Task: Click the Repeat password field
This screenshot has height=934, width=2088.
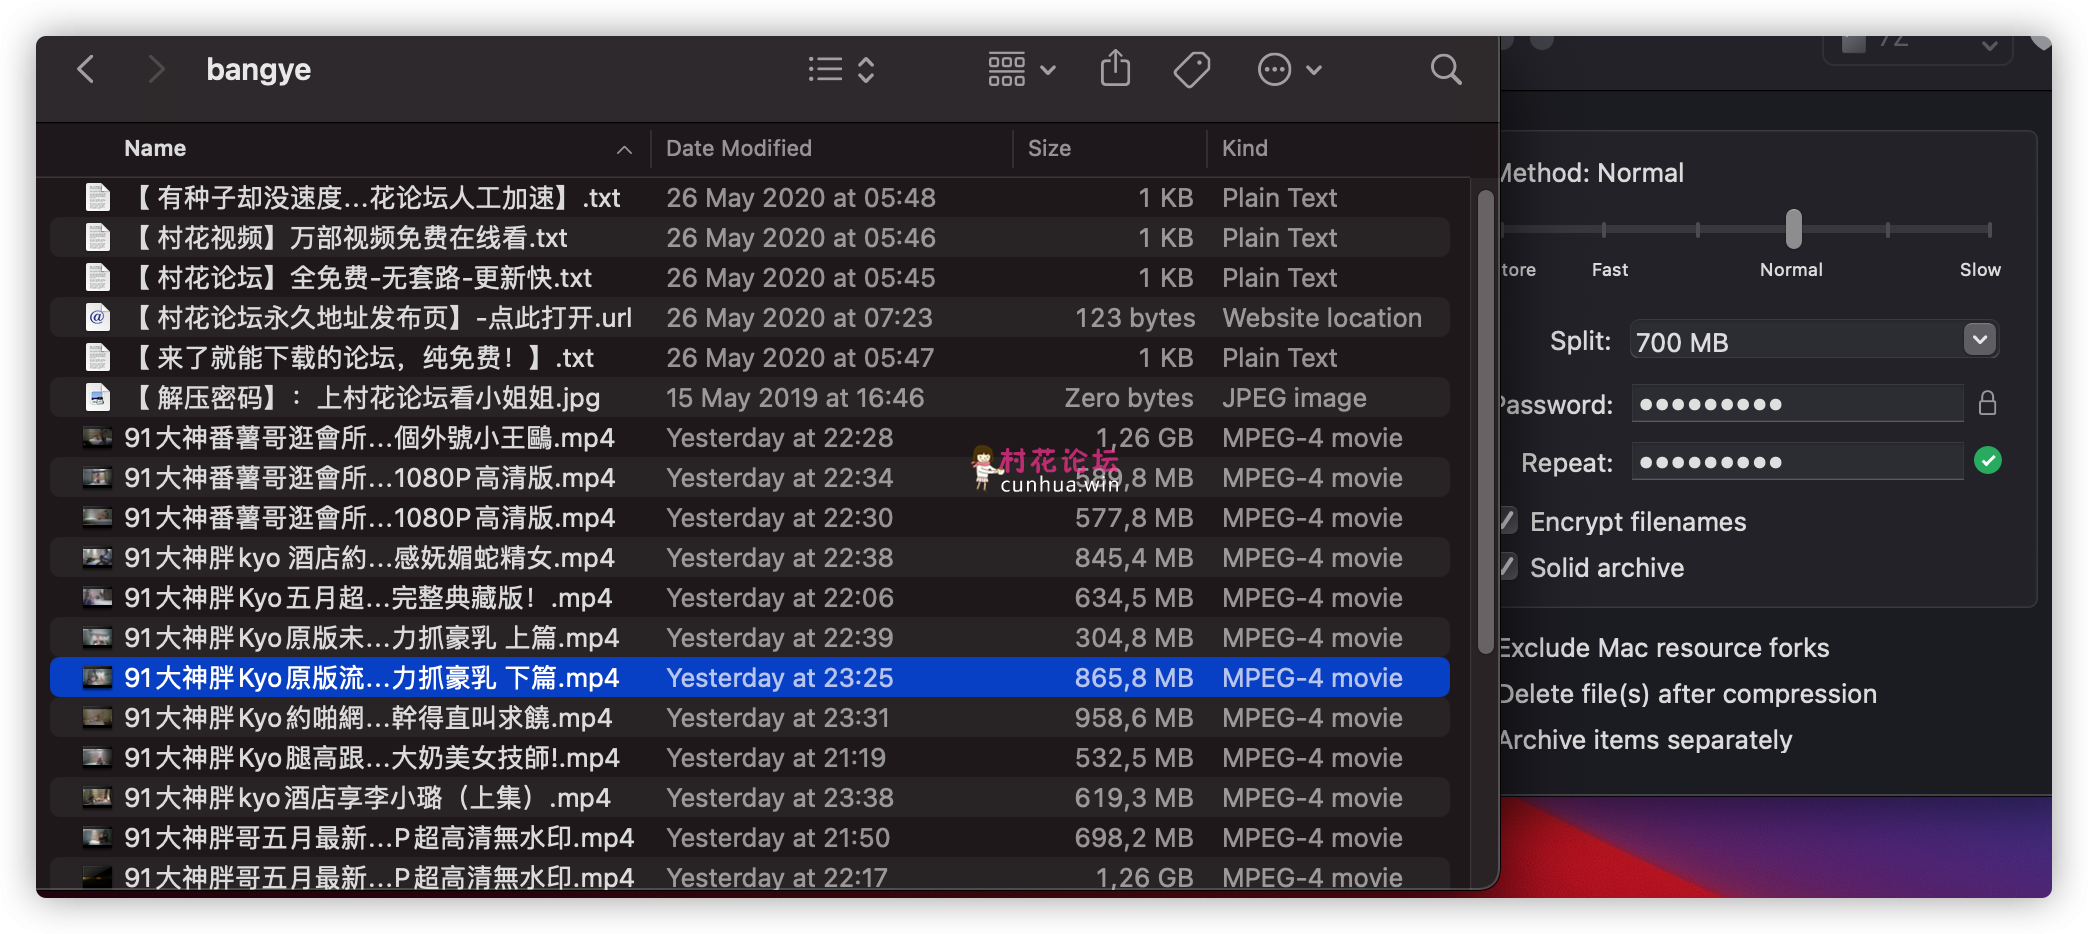Action: (1797, 462)
